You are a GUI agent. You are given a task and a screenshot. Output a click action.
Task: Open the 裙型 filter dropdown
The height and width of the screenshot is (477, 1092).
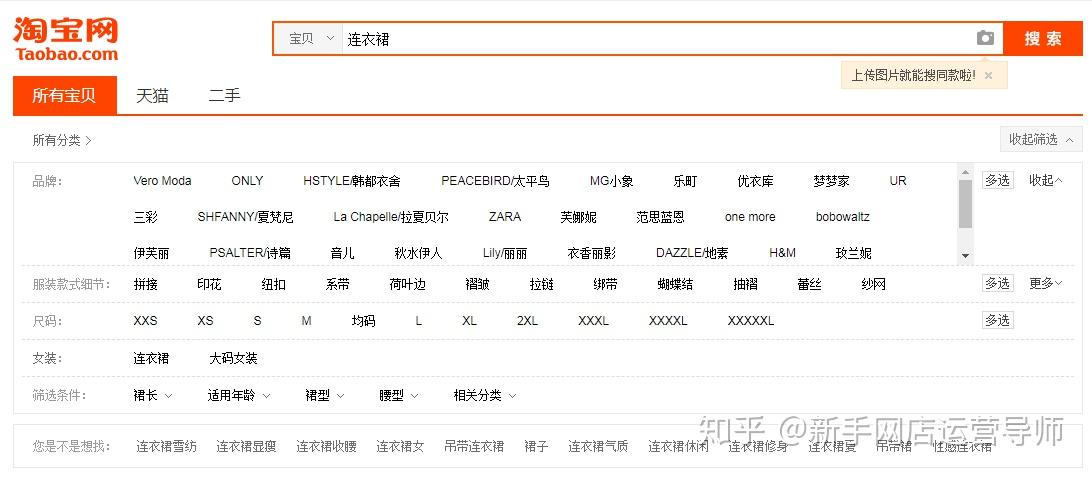[325, 396]
